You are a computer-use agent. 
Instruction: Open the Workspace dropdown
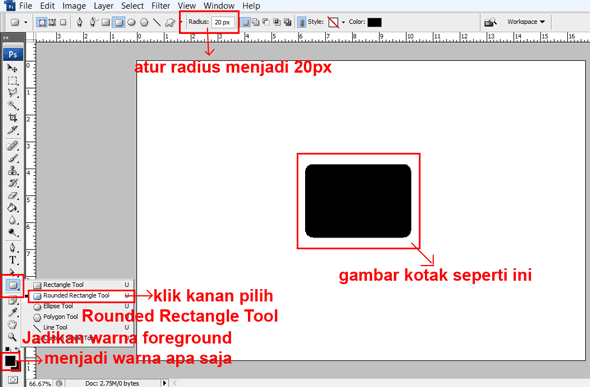point(526,22)
